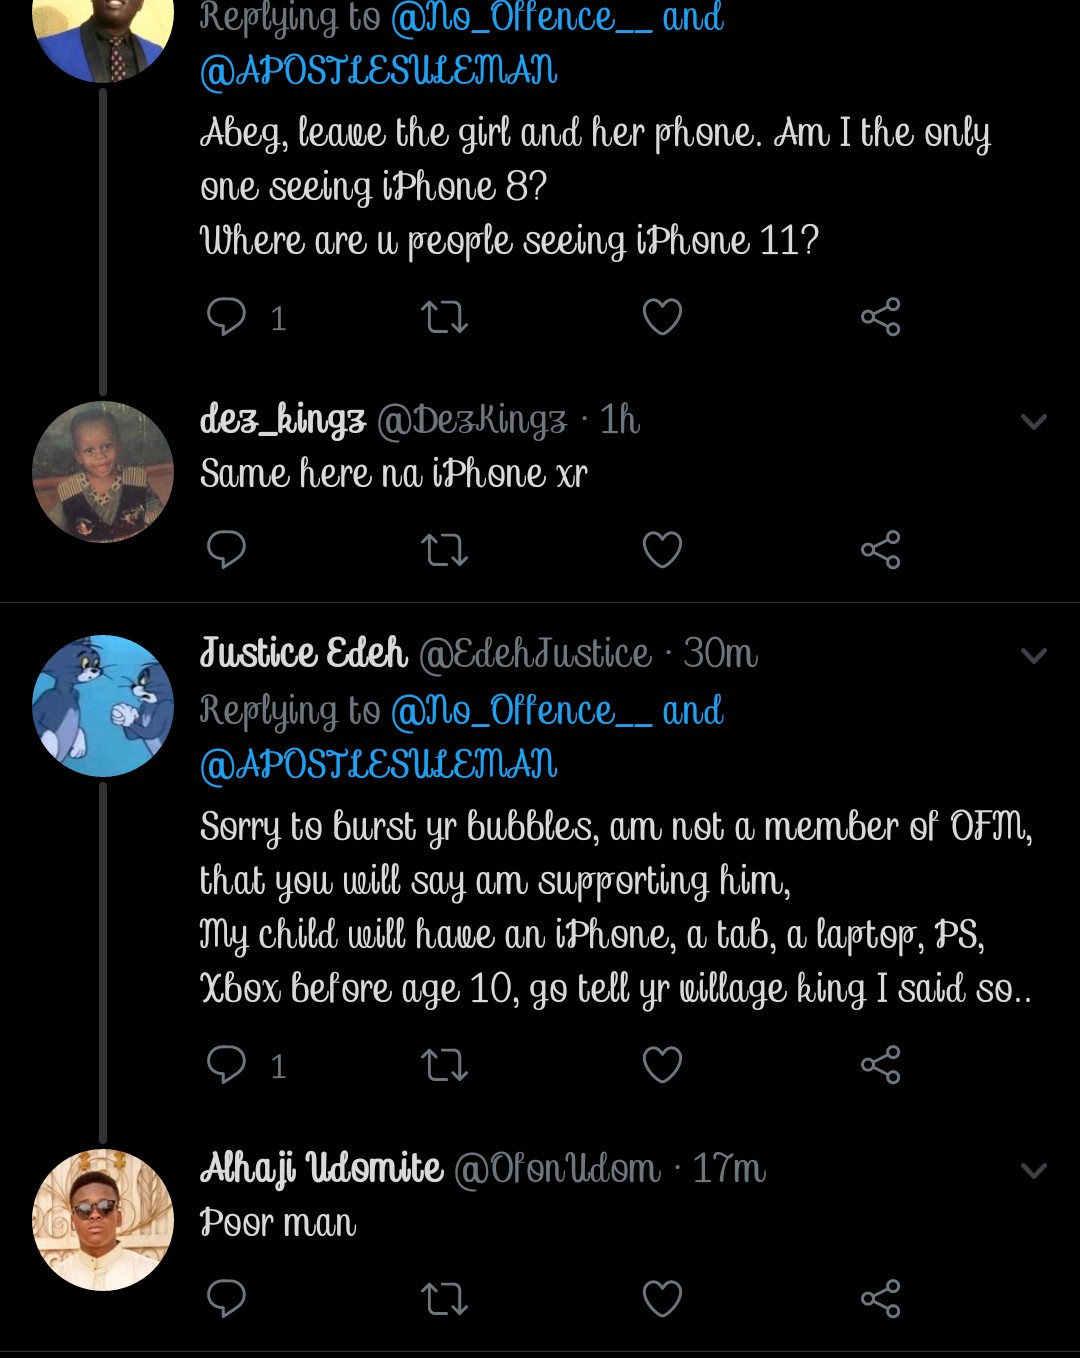The image size is (1080, 1358).
Task: Share the iPhone 8 tweet
Action: click(x=880, y=317)
